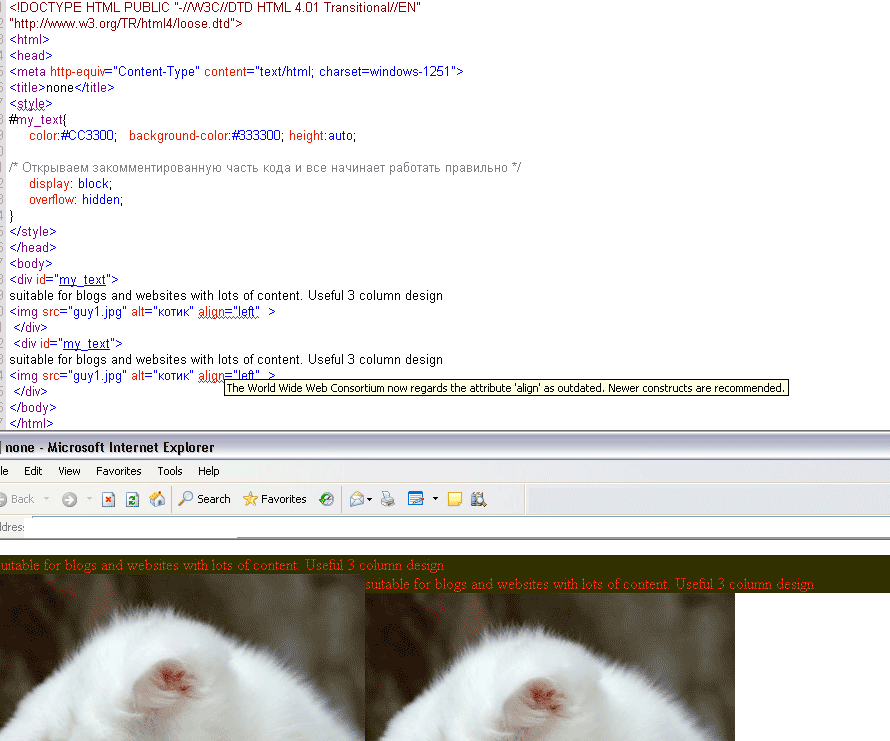Click the <title>none</title> line

pyautogui.click(x=62, y=87)
